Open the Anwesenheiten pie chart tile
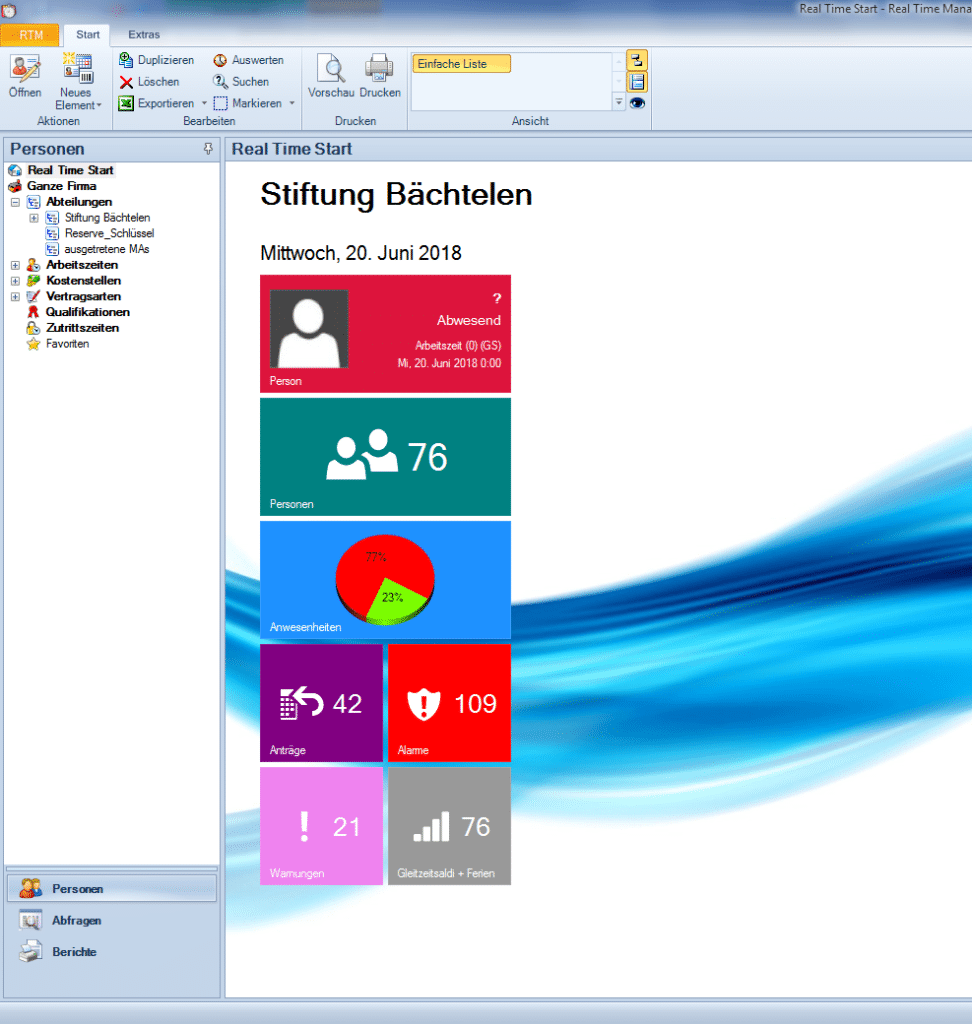 coord(385,580)
